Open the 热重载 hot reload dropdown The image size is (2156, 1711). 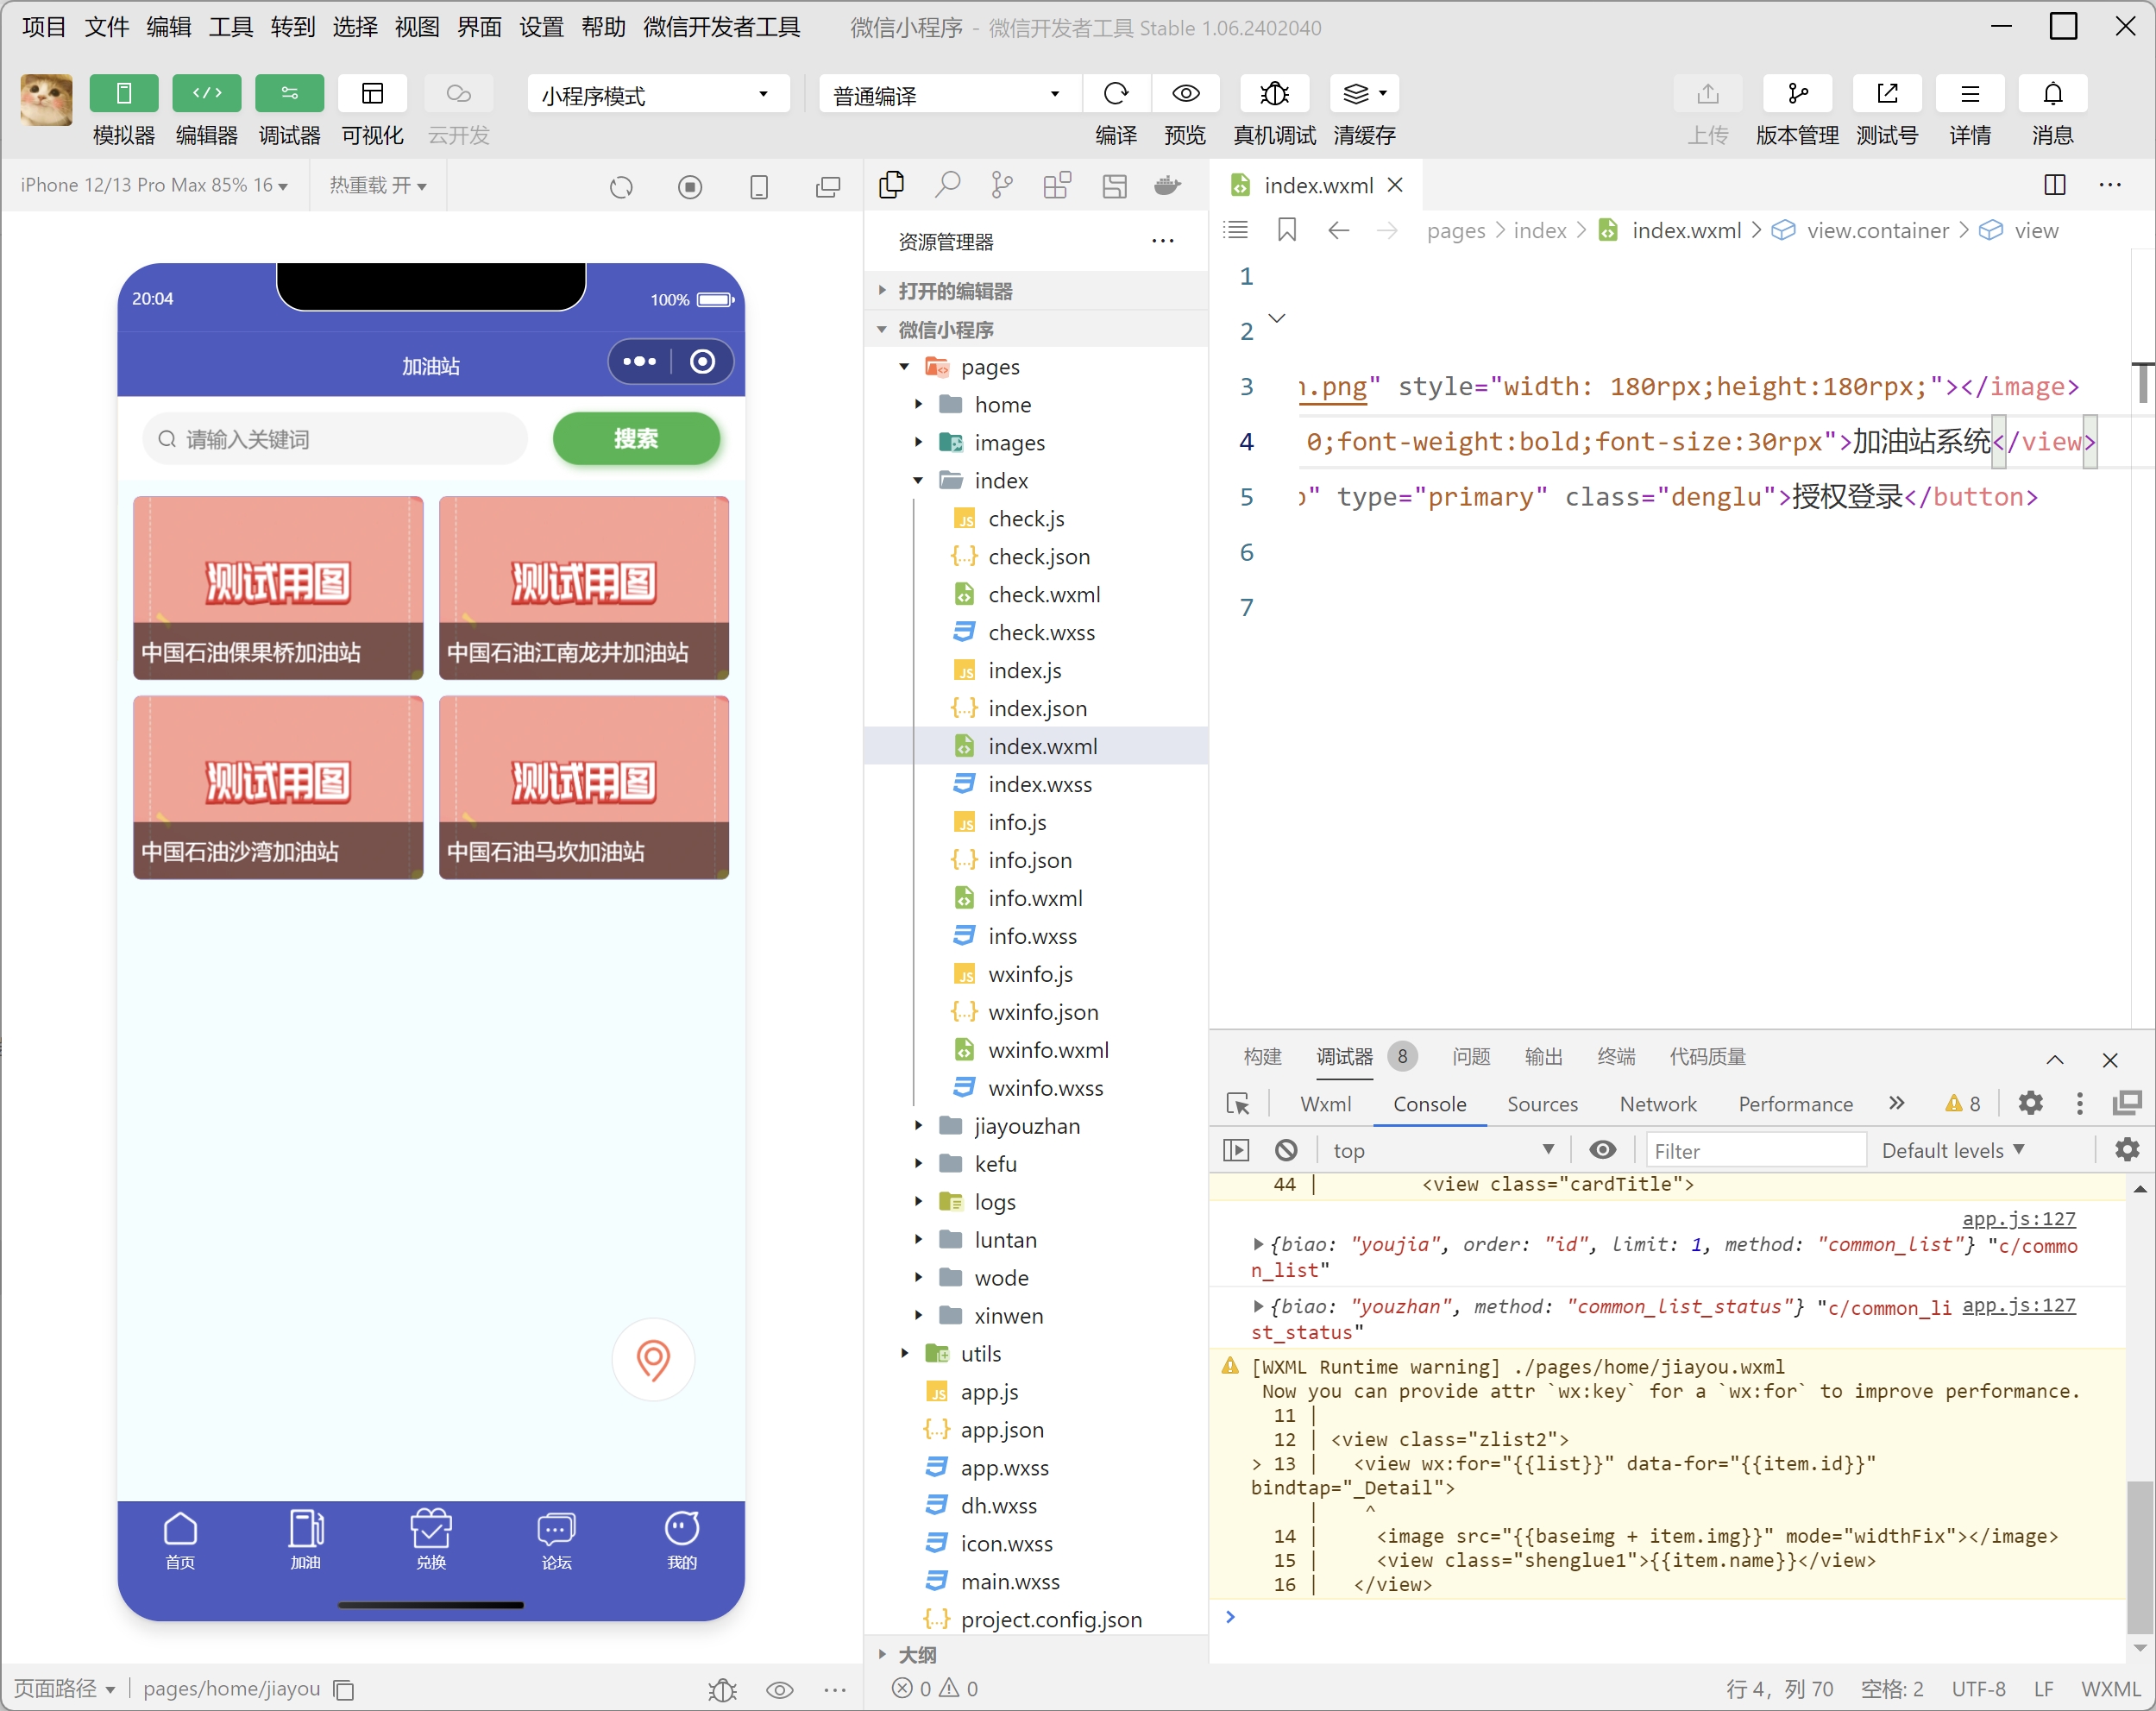(378, 185)
